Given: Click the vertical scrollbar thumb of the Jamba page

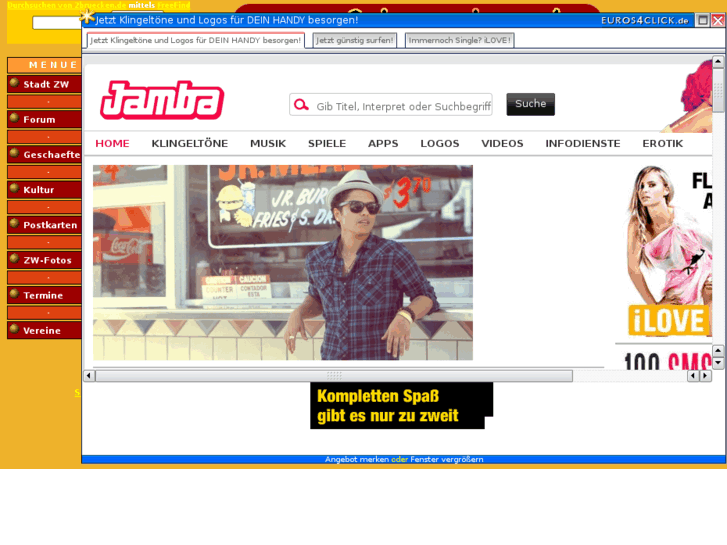Looking at the screenshot, I should 718,90.
